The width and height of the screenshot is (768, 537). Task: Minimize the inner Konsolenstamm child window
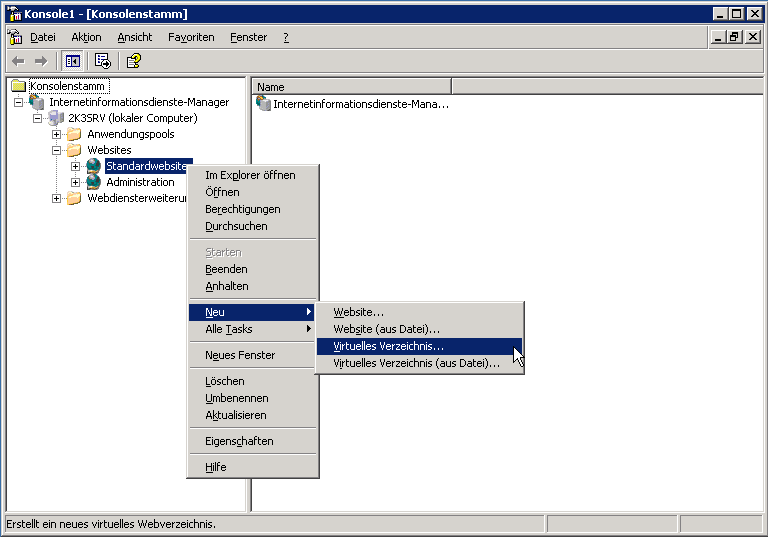pos(718,37)
